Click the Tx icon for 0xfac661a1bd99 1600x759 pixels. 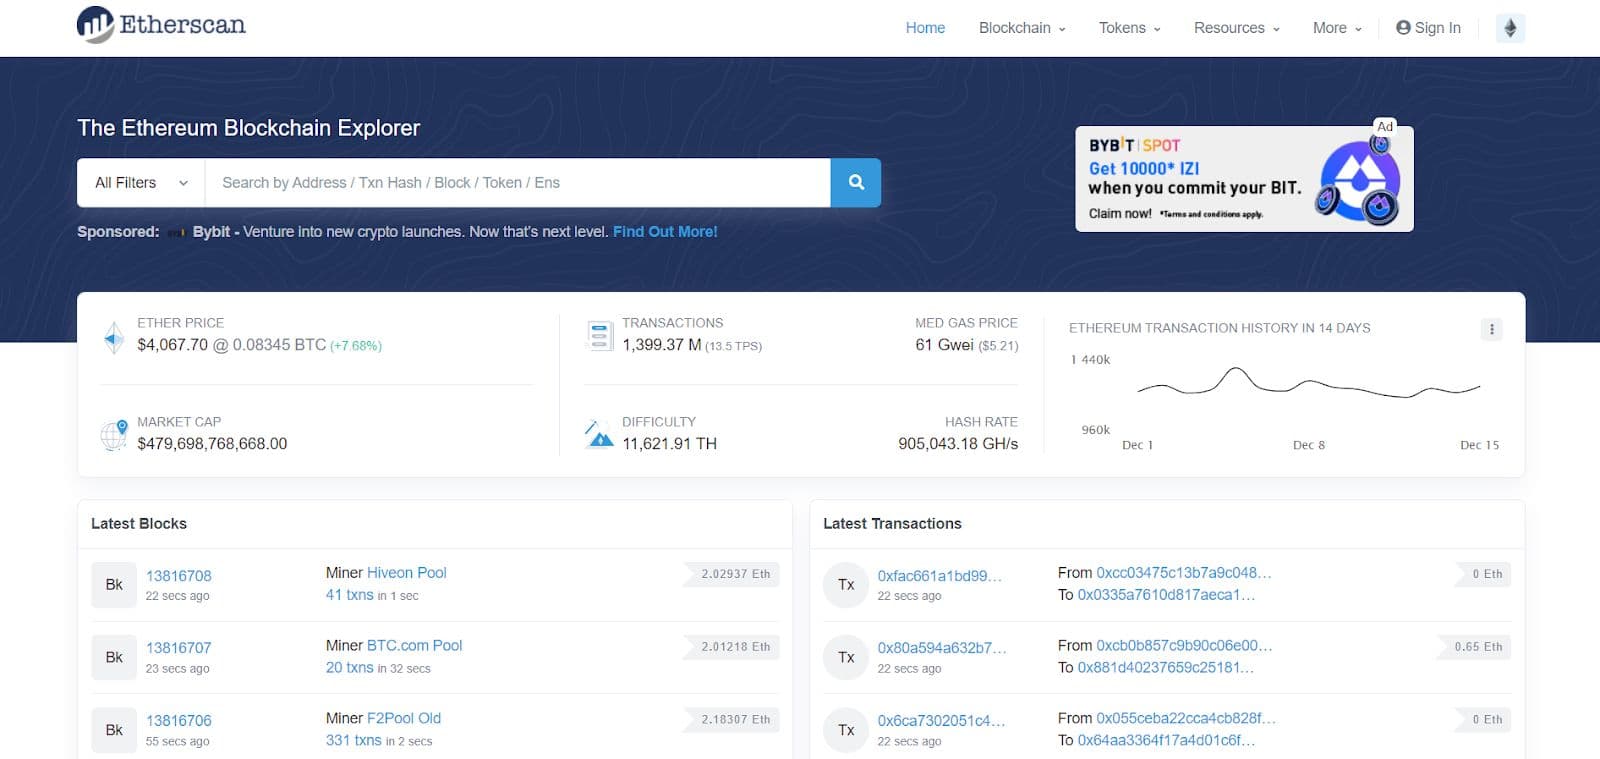click(846, 585)
